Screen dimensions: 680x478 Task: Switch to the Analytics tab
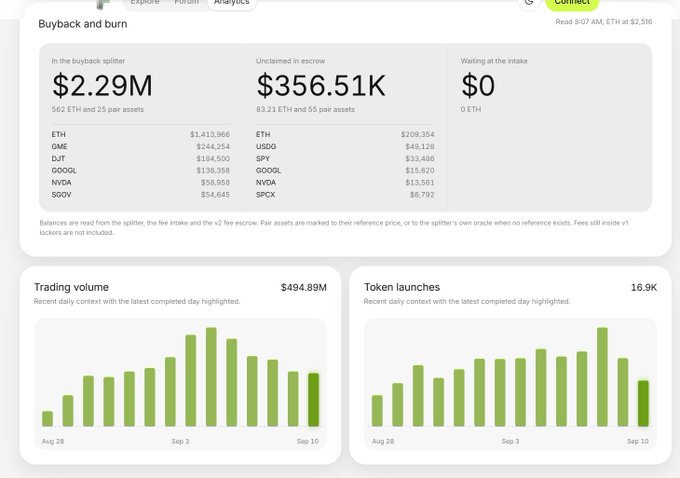point(232,2)
